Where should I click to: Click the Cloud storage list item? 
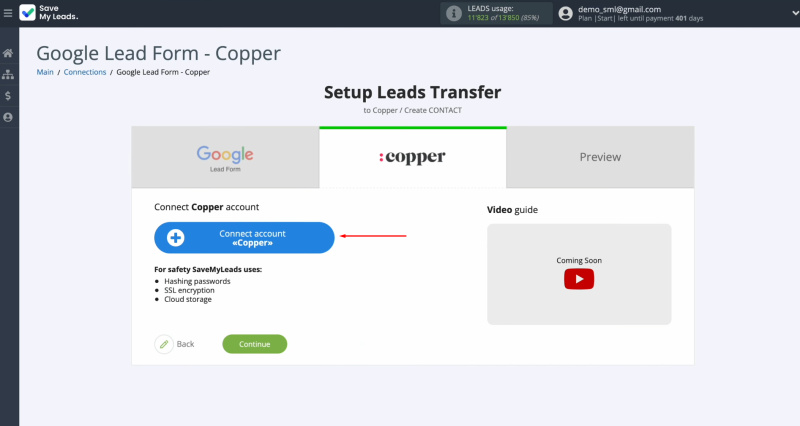point(188,299)
